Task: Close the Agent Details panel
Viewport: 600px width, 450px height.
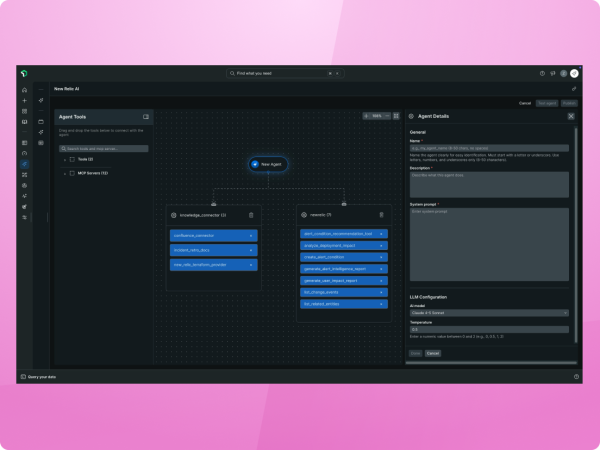Action: (x=571, y=116)
